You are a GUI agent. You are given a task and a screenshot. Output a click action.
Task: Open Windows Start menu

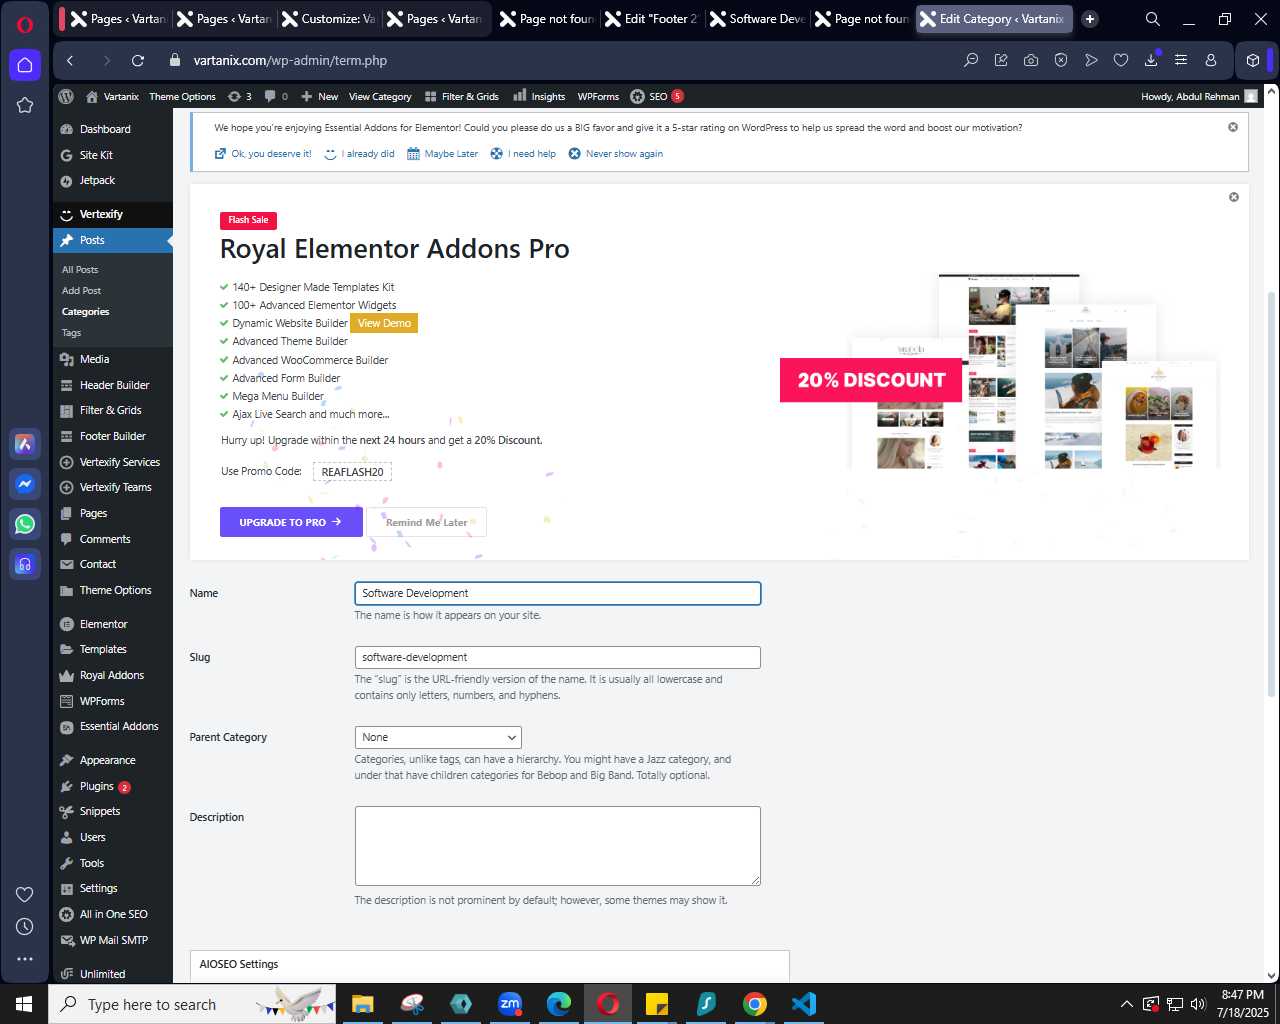click(x=24, y=1004)
